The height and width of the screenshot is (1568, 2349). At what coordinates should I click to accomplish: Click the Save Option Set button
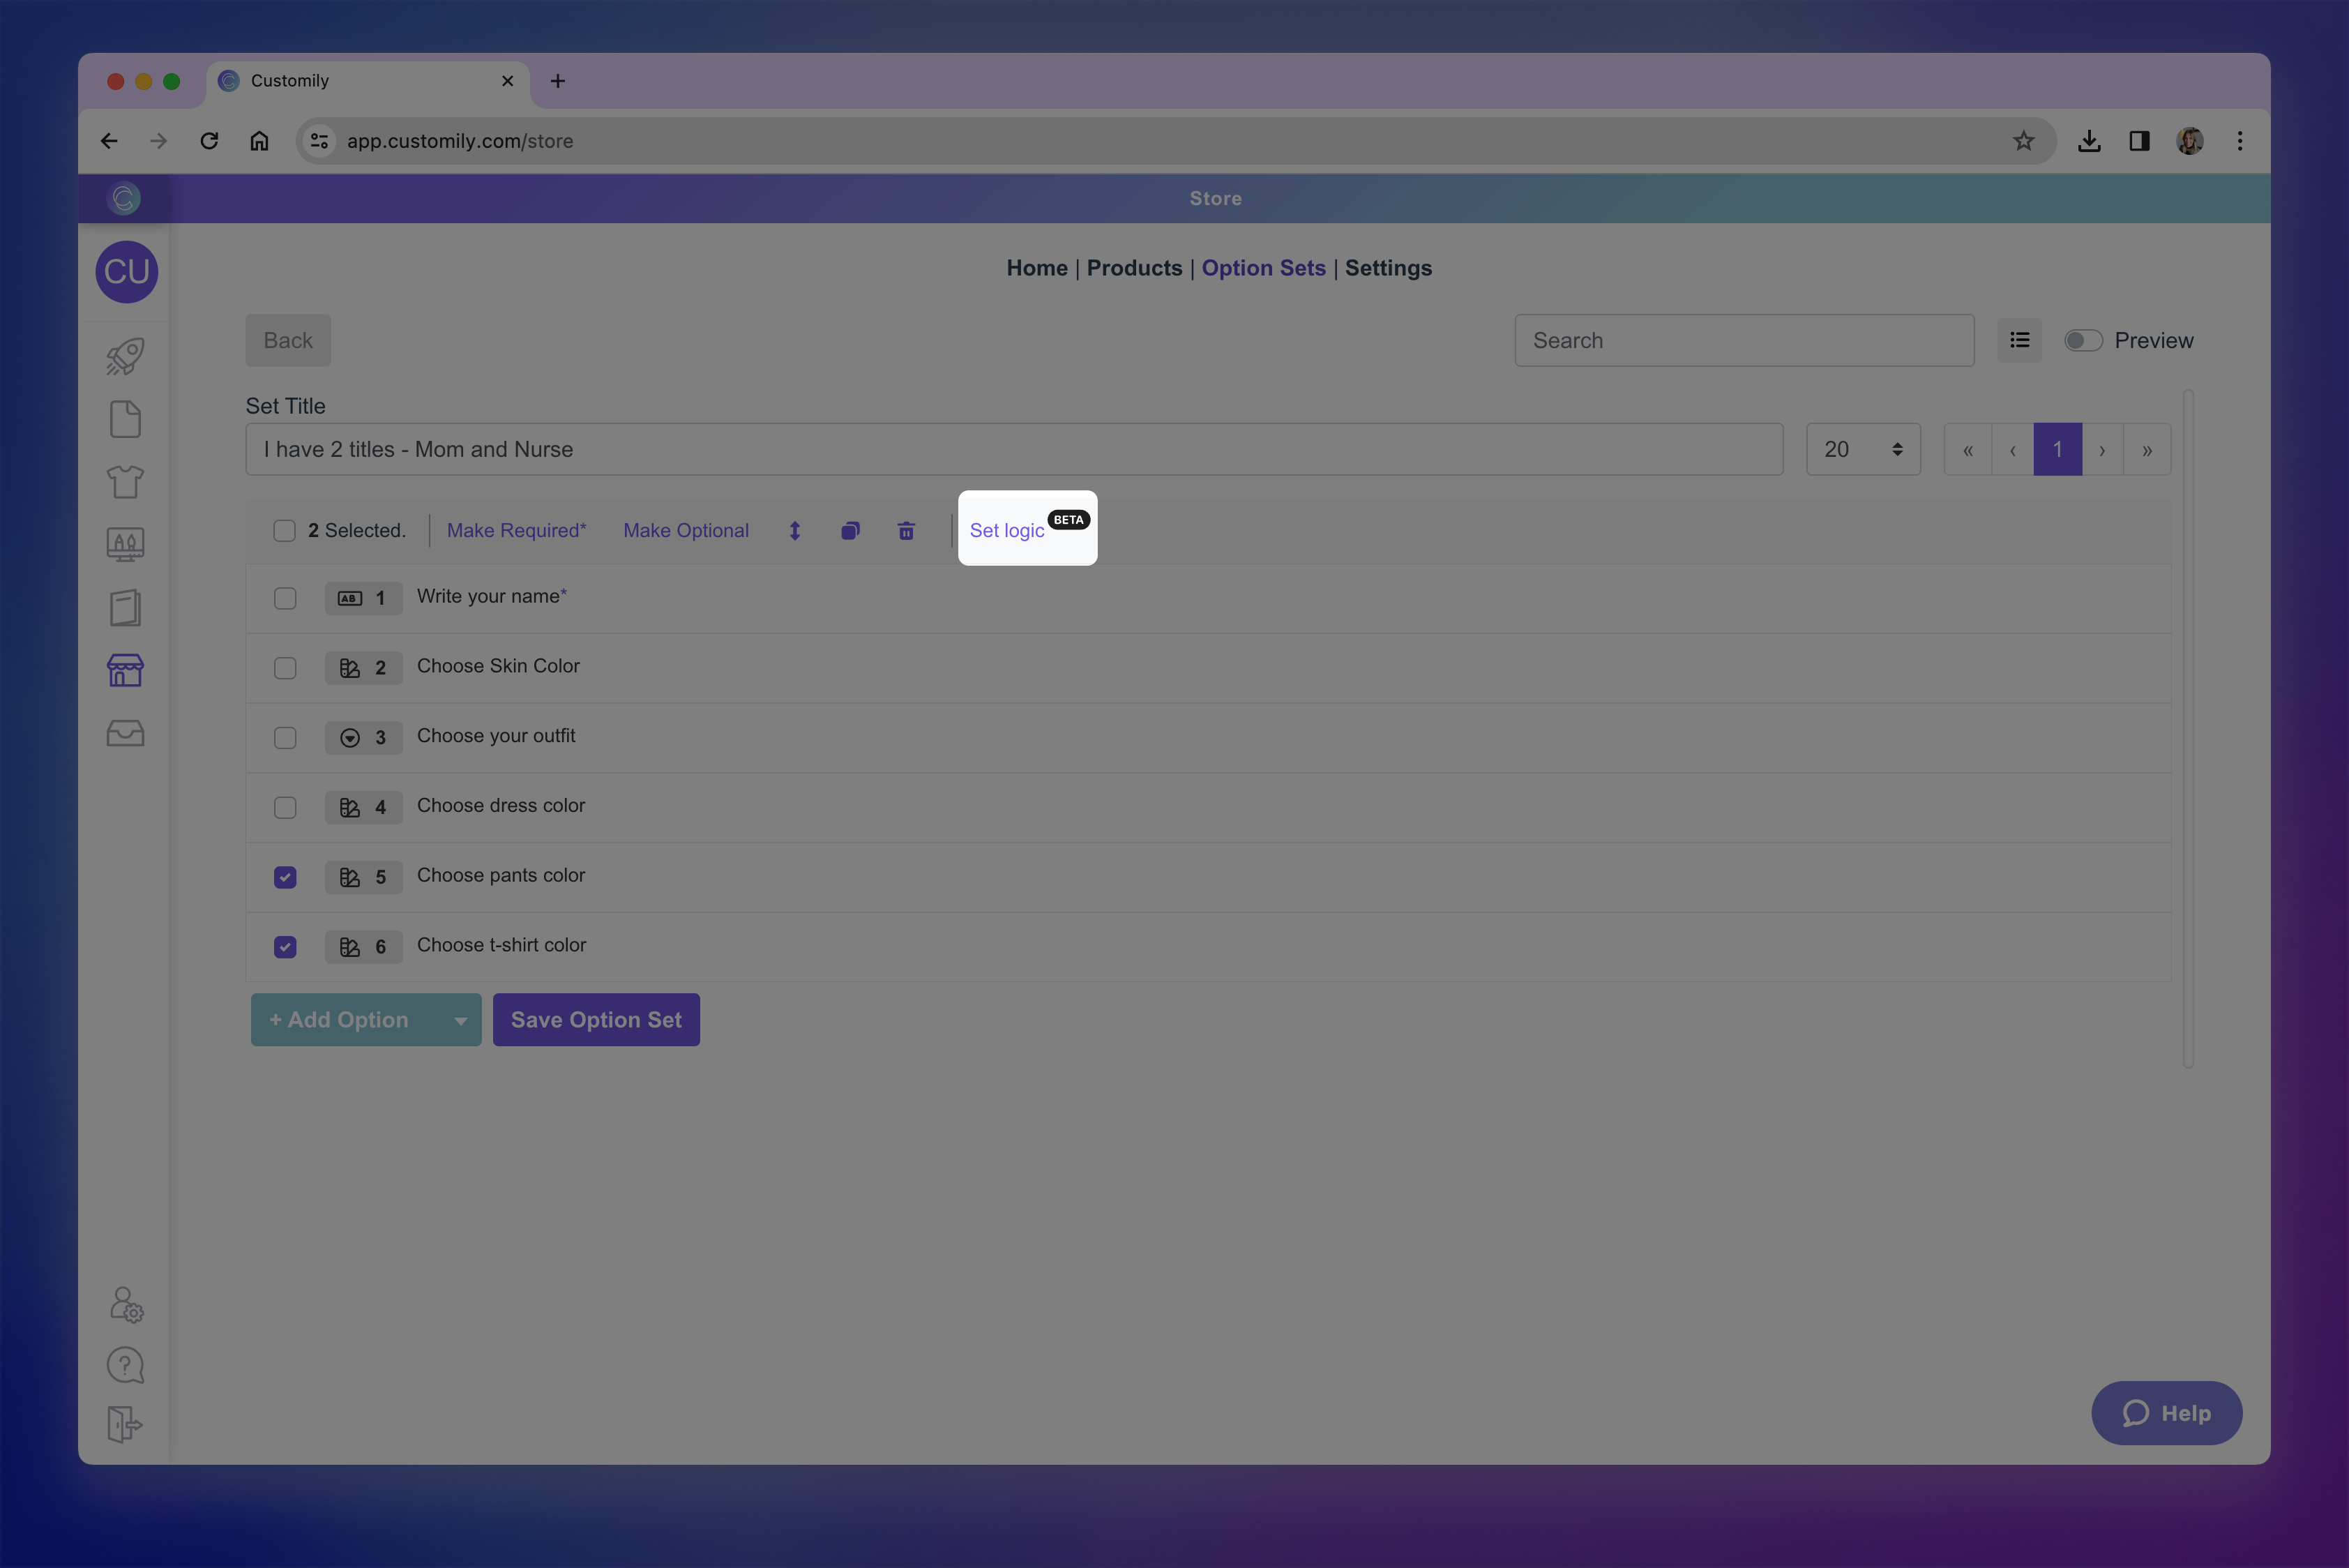596,1020
